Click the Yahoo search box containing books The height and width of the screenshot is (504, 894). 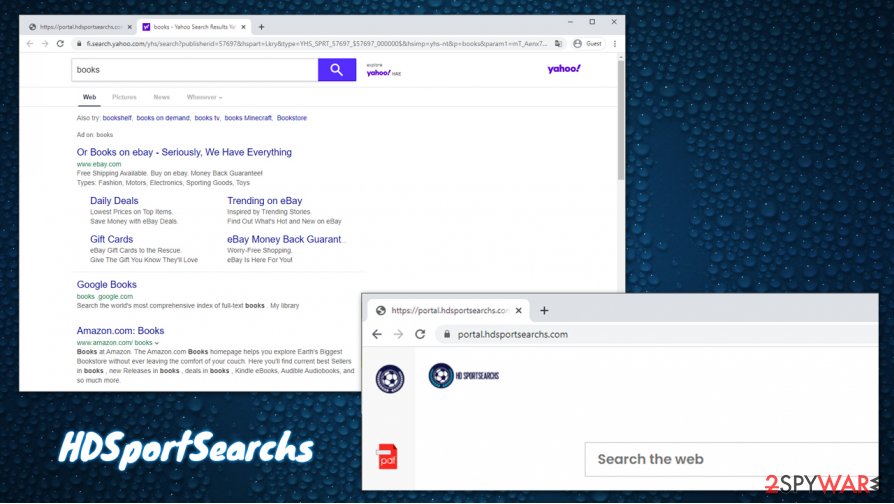pos(194,70)
